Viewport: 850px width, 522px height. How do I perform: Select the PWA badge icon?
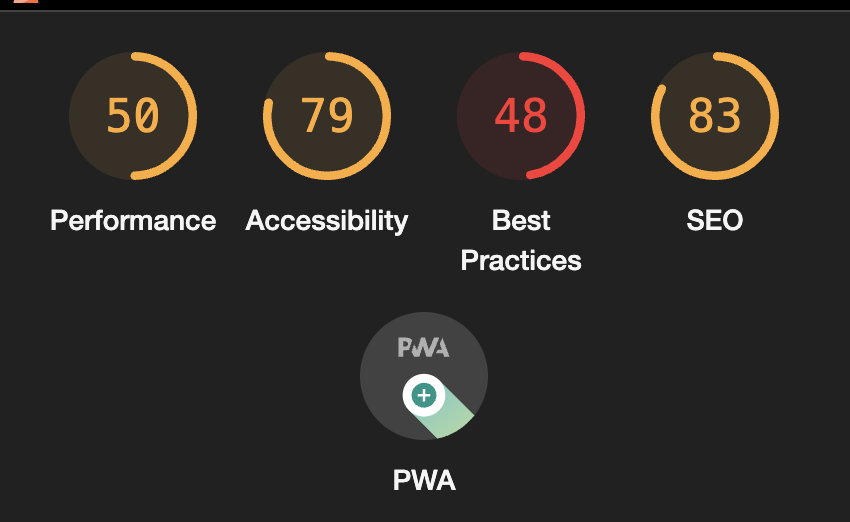click(424, 376)
